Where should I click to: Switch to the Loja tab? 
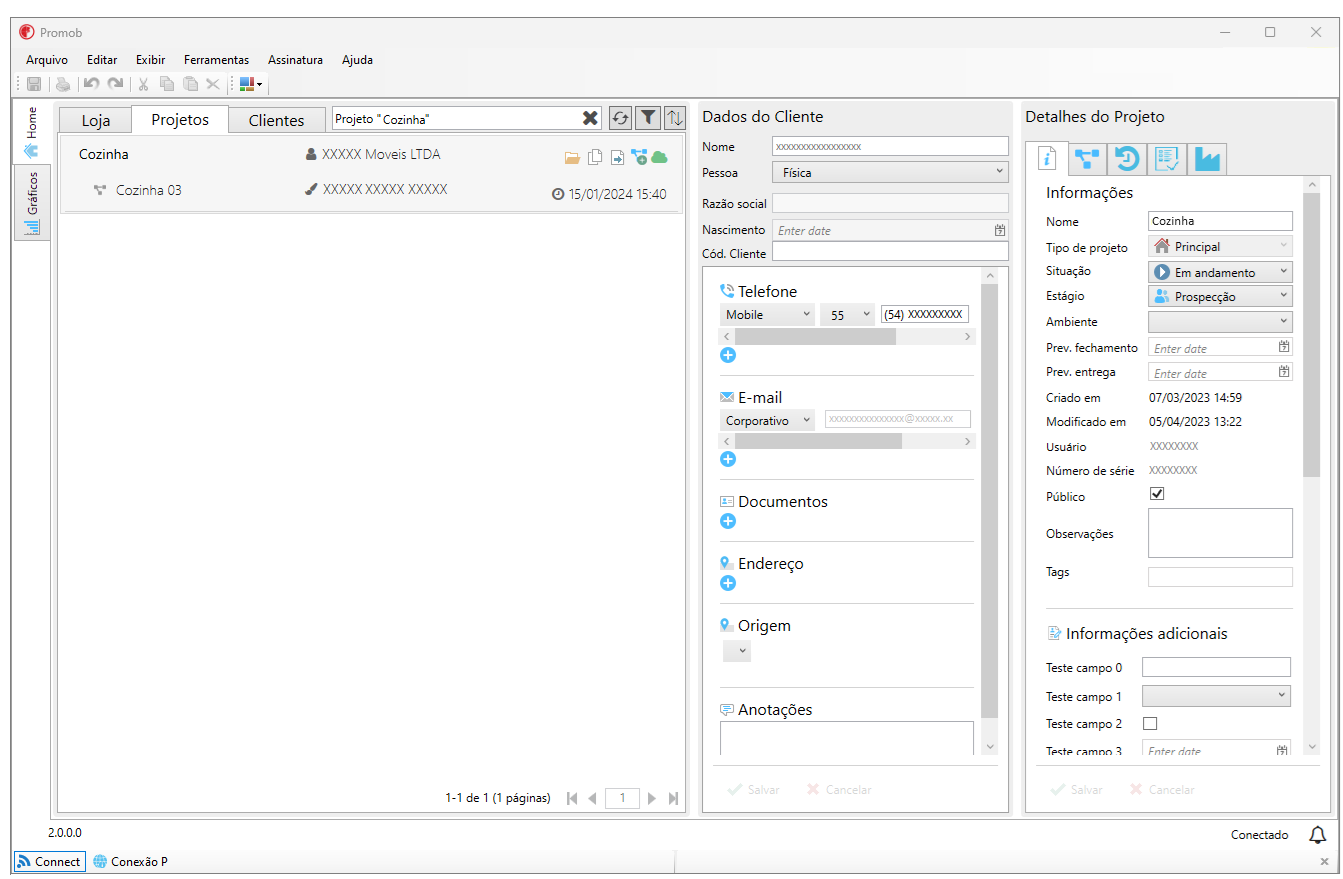[x=96, y=120]
